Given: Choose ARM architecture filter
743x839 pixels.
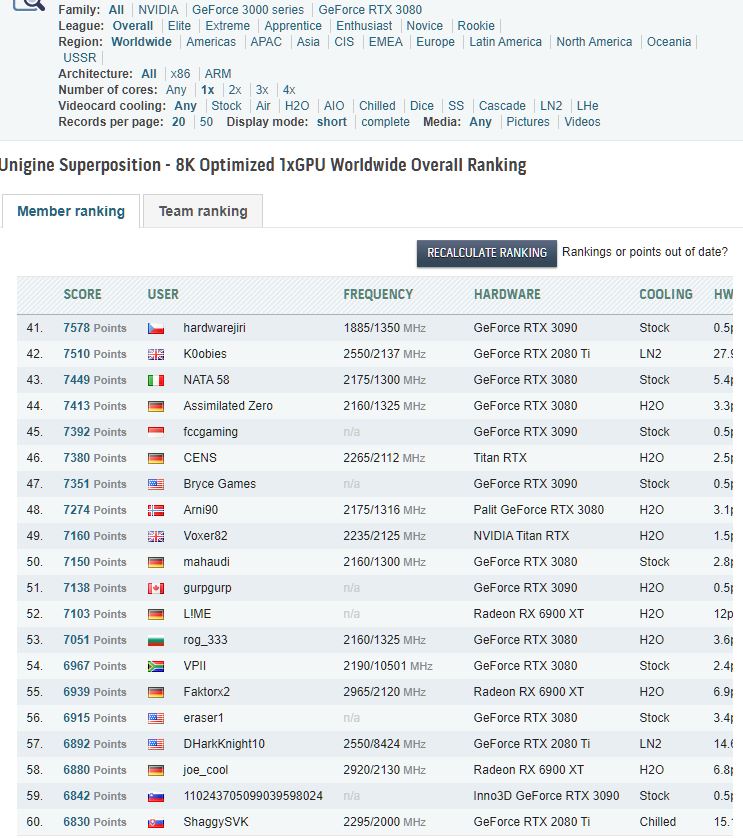Looking at the screenshot, I should click(x=218, y=74).
